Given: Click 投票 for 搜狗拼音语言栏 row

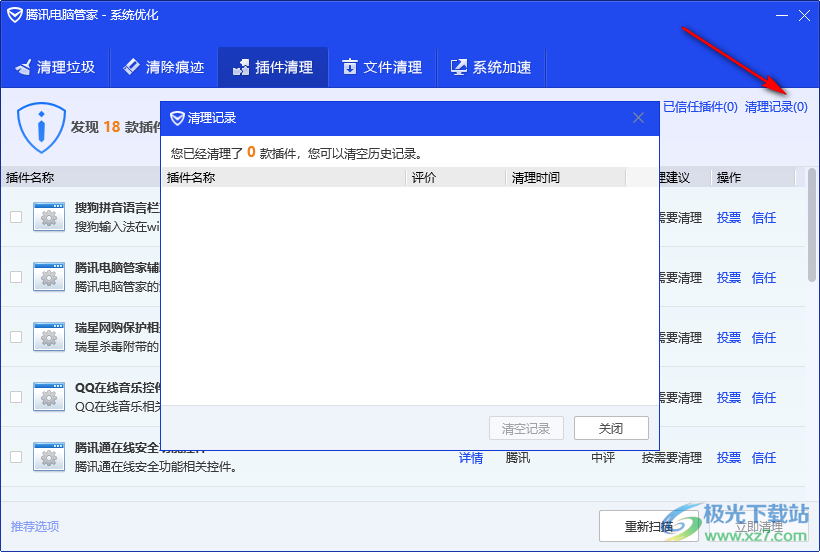Looking at the screenshot, I should (x=728, y=217).
